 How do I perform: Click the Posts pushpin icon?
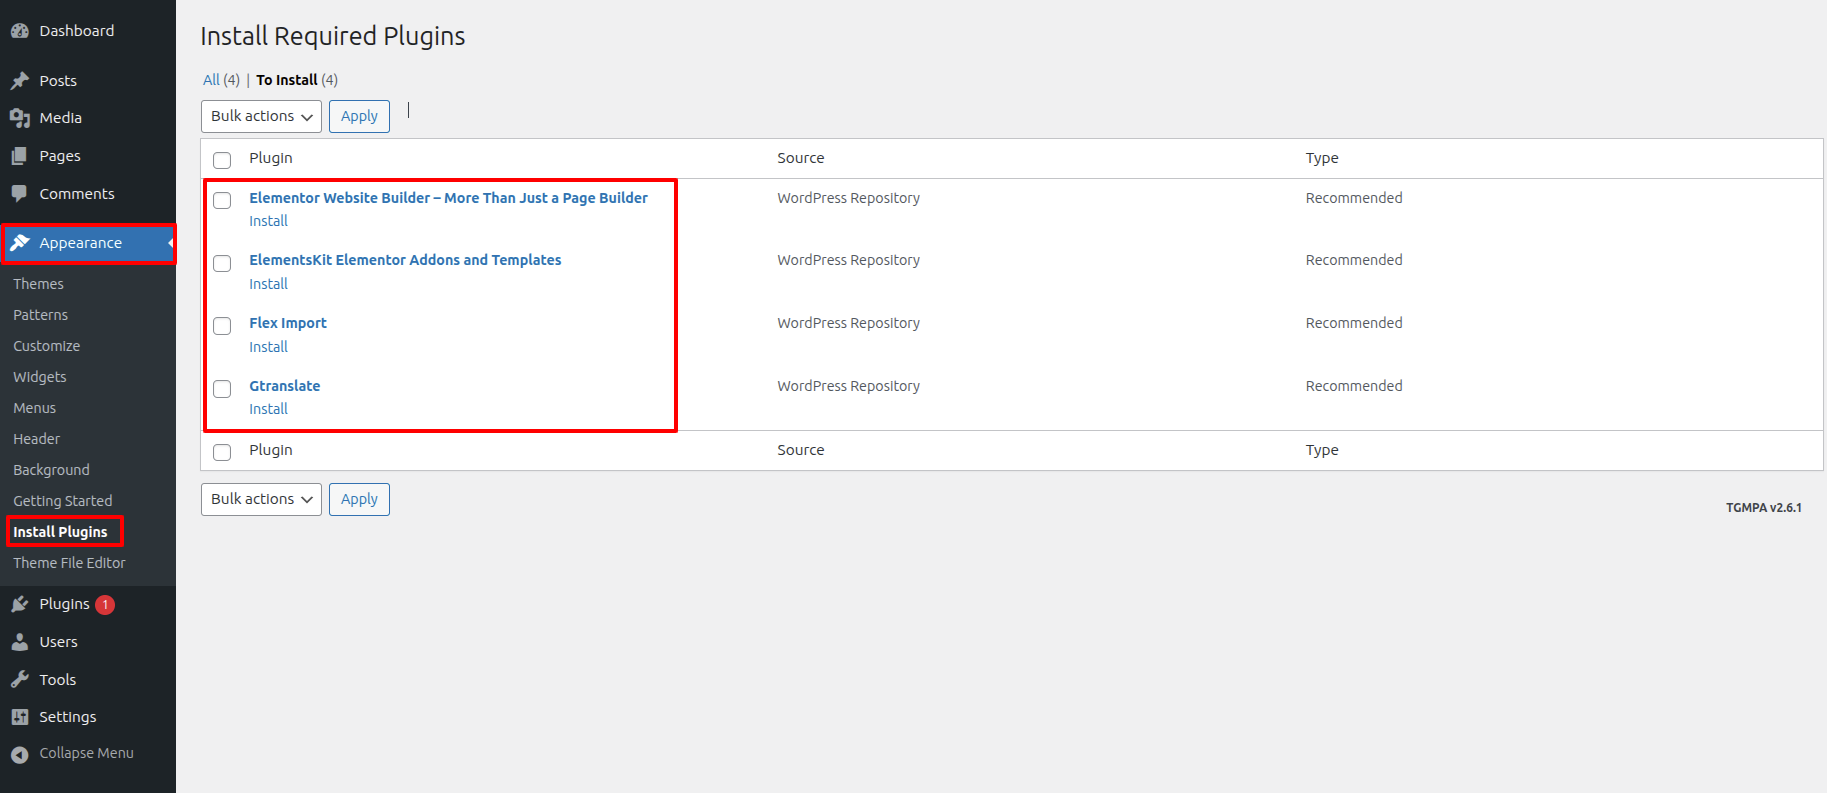(20, 81)
